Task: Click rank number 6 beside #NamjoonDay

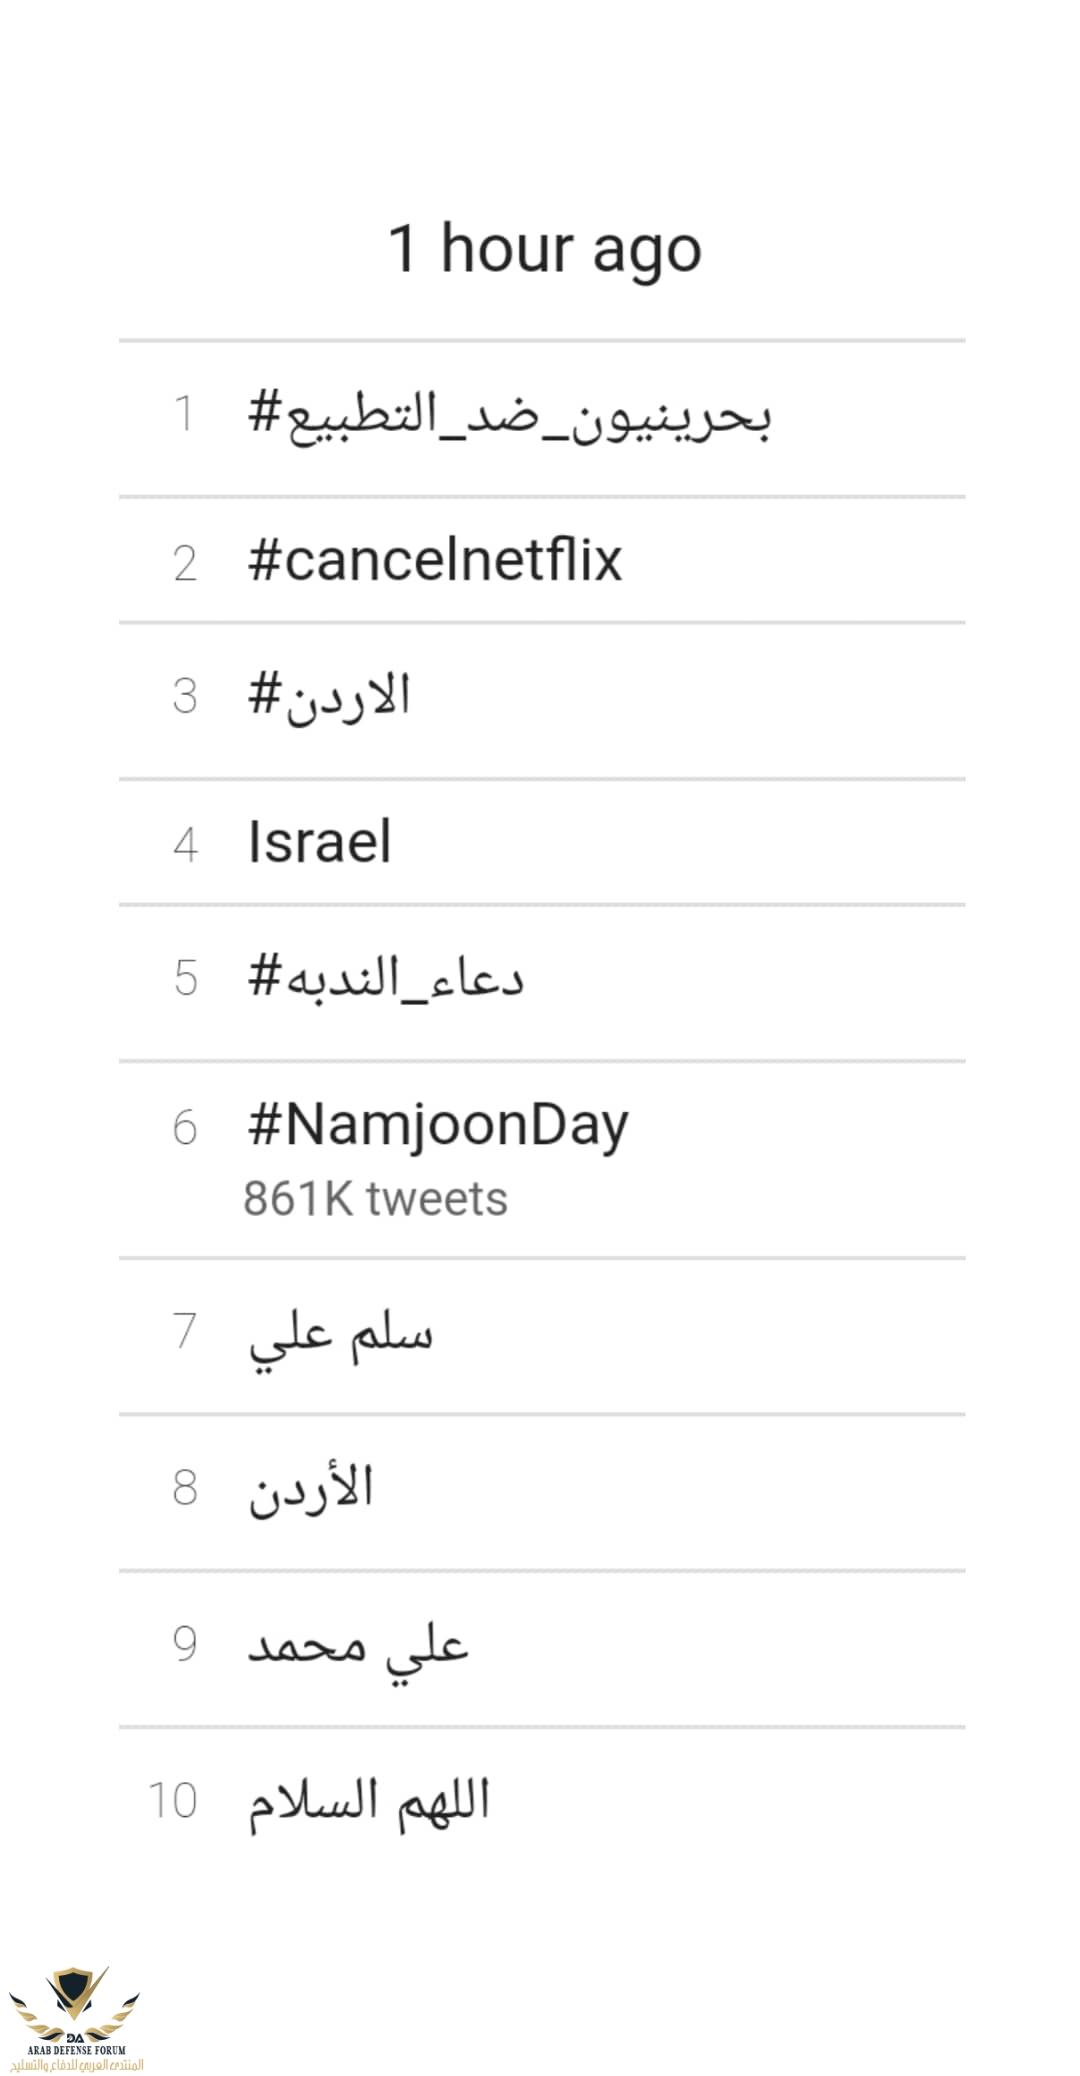Action: click(x=185, y=1128)
